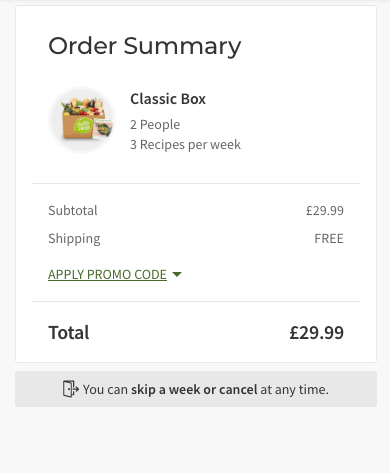The width and height of the screenshot is (390, 473).
Task: Click the FREE shipping value
Action: [x=329, y=239]
